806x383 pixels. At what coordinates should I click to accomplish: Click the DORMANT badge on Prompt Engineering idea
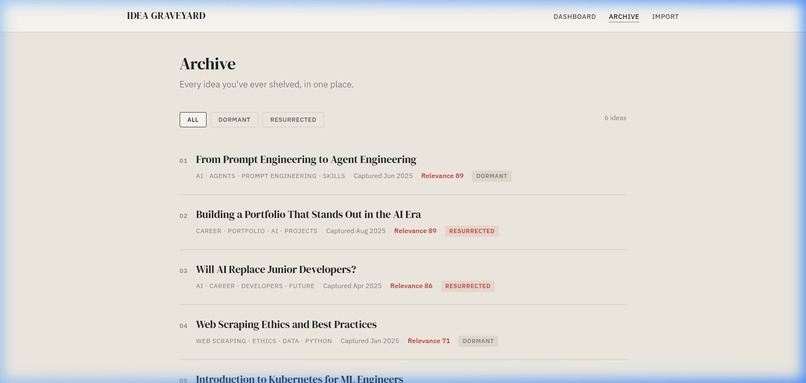point(491,176)
